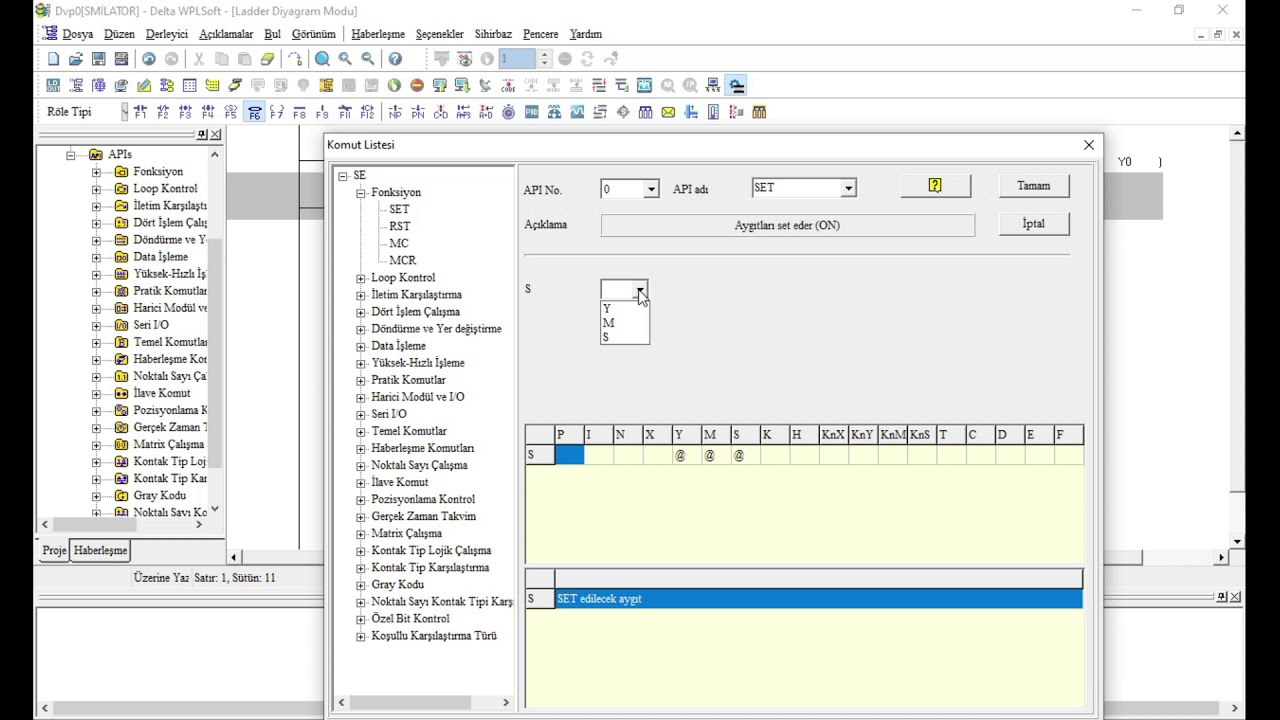Open the API No. dropdown
Viewport: 1280px width, 720px height.
652,189
